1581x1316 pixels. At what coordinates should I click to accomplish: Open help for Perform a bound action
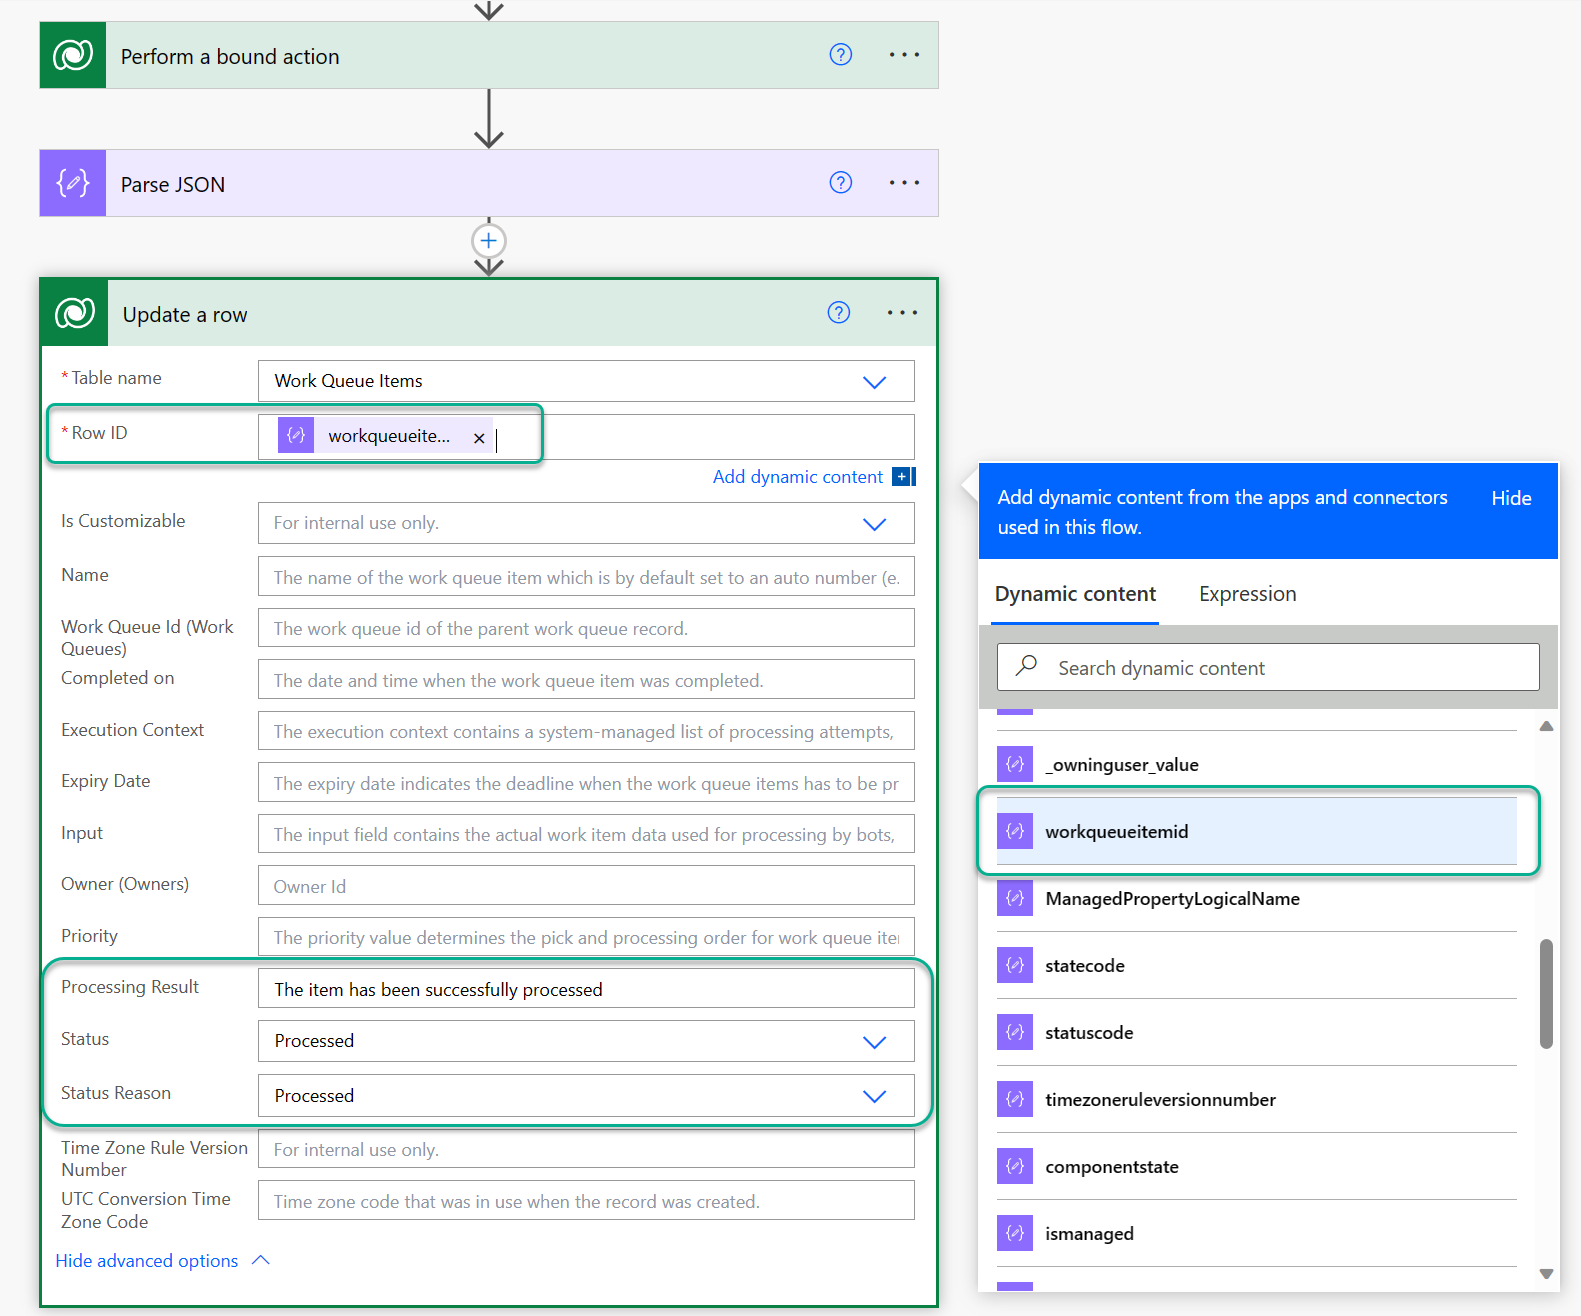pyautogui.click(x=841, y=55)
